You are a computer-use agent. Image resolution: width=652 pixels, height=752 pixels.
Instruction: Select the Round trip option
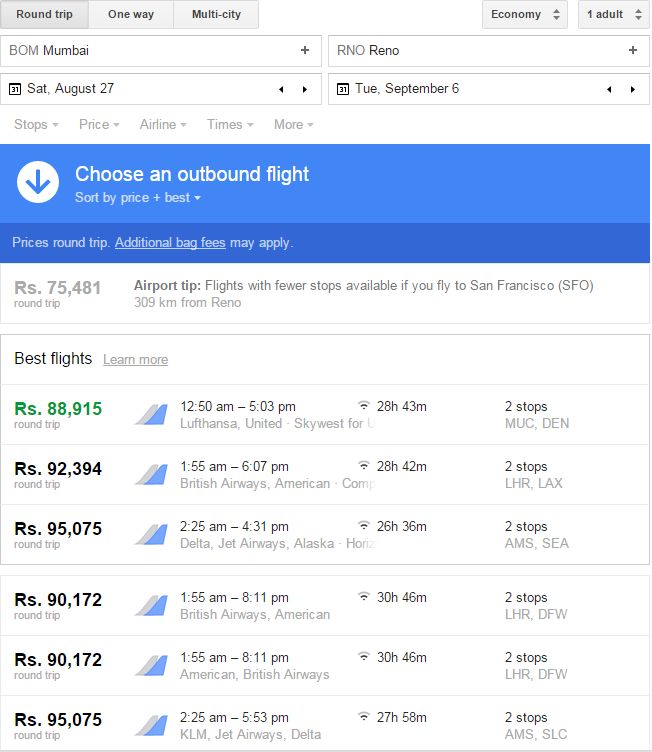point(44,14)
